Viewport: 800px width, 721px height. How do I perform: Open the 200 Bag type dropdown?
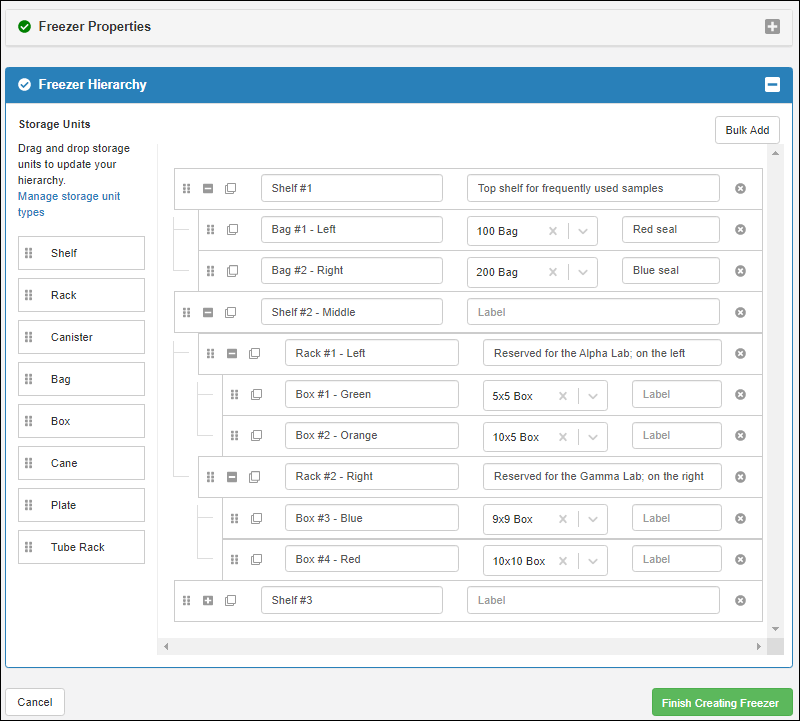[x=583, y=272]
